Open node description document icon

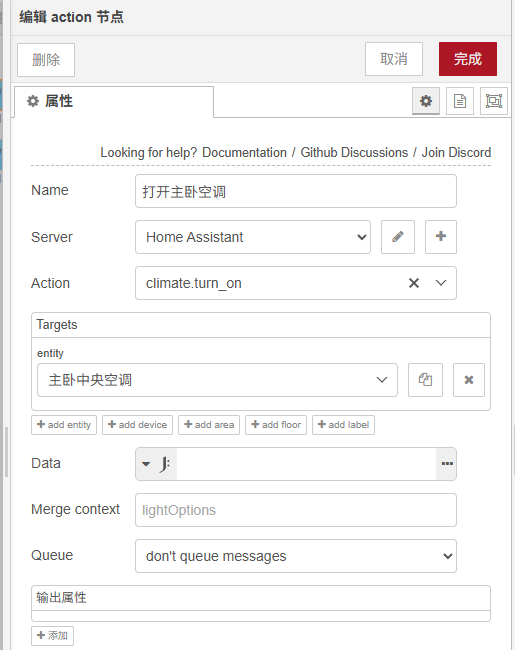tap(460, 101)
